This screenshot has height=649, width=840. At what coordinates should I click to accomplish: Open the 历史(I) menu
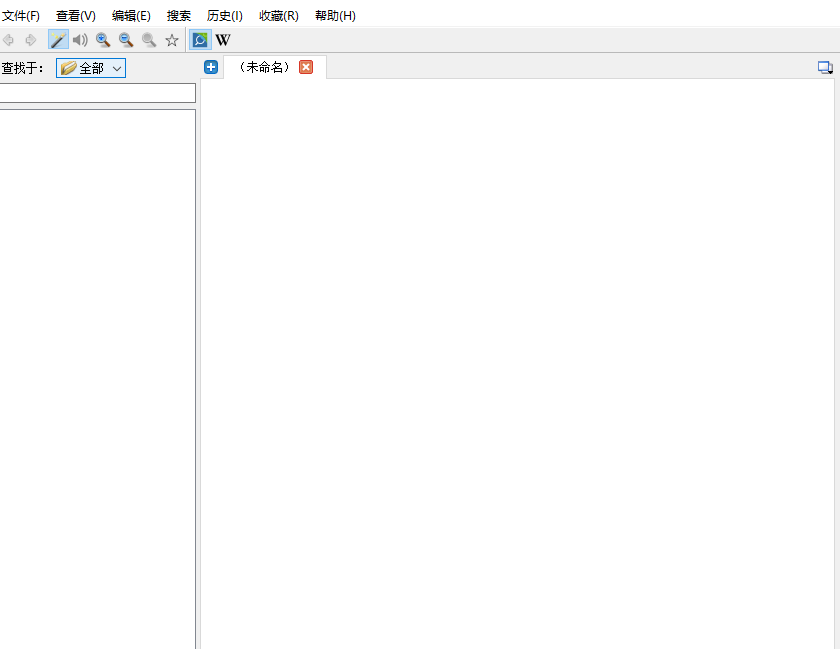[x=224, y=16]
